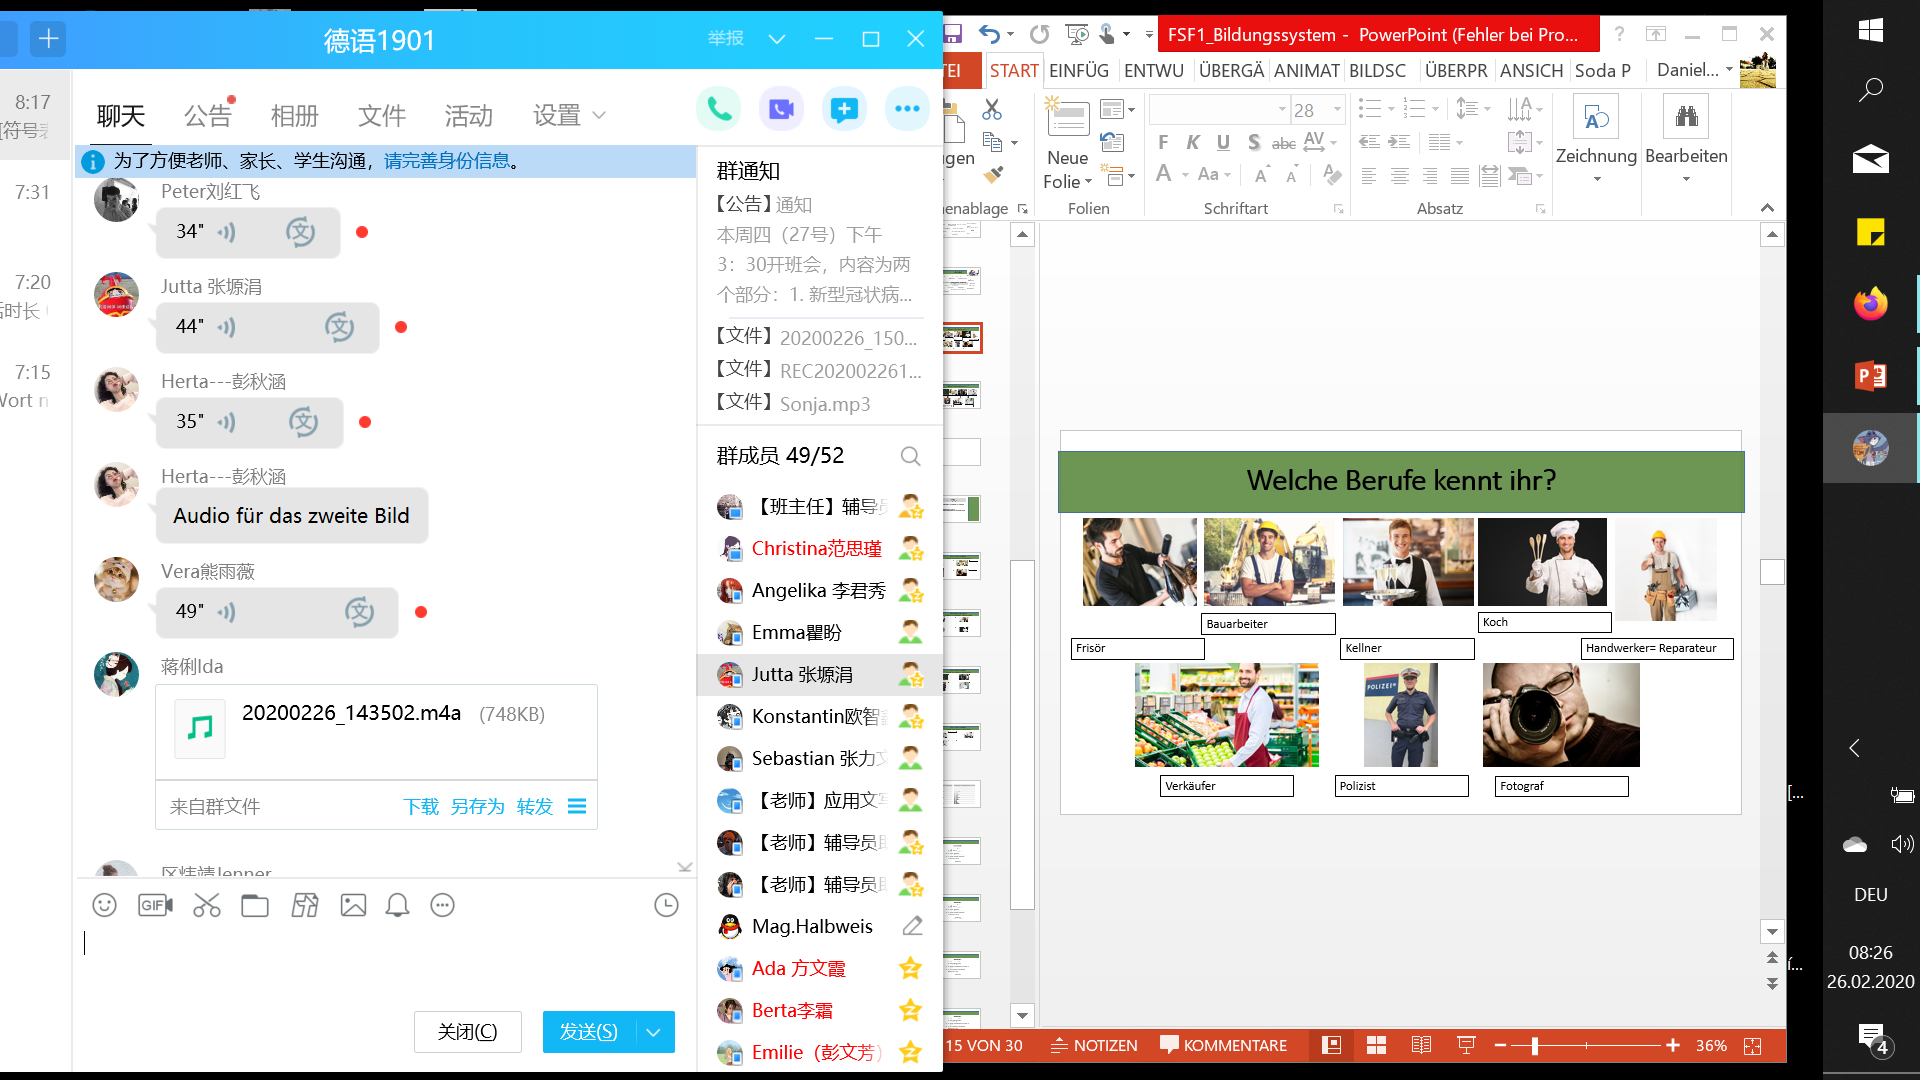Convert Peter刘红飞's 34" voice message to text
The width and height of the screenshot is (1920, 1080).
click(x=301, y=232)
